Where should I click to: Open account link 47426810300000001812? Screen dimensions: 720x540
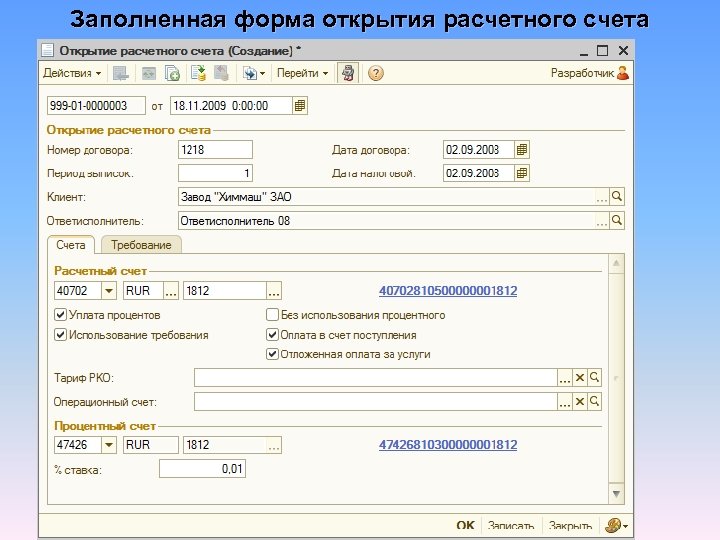448,445
